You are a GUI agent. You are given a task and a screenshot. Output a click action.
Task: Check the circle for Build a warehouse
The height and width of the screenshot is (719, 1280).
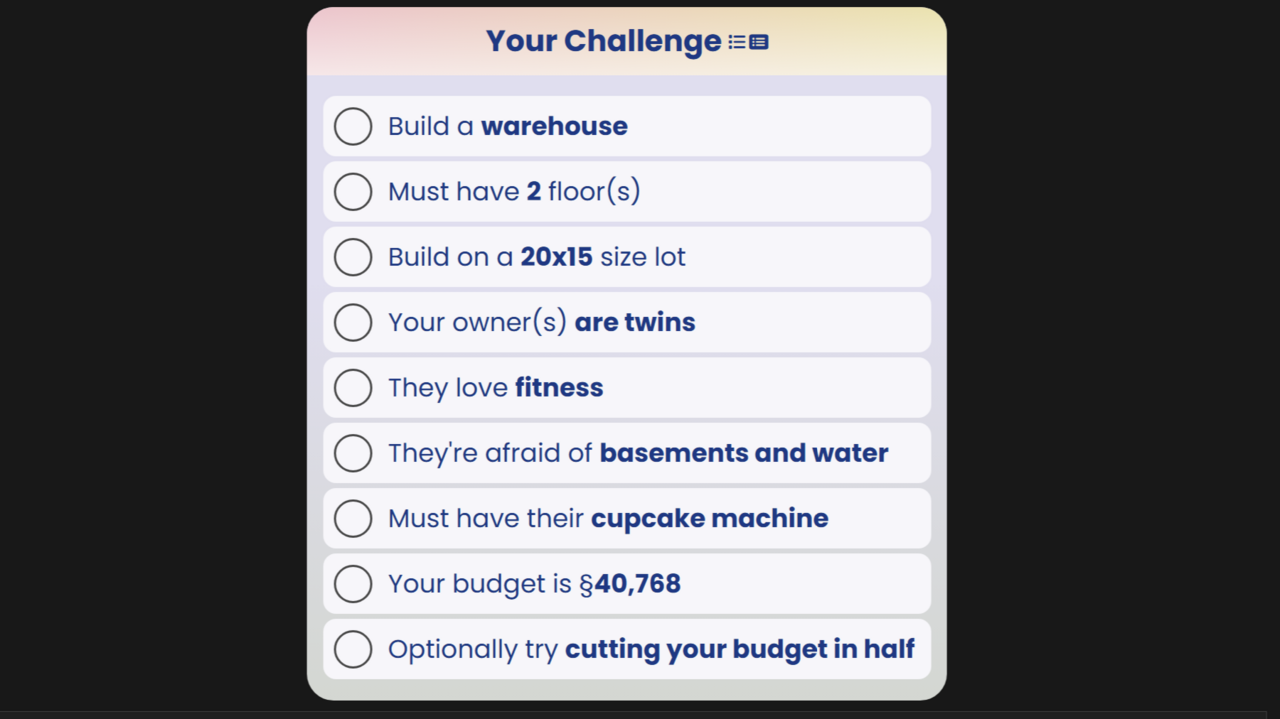click(353, 126)
